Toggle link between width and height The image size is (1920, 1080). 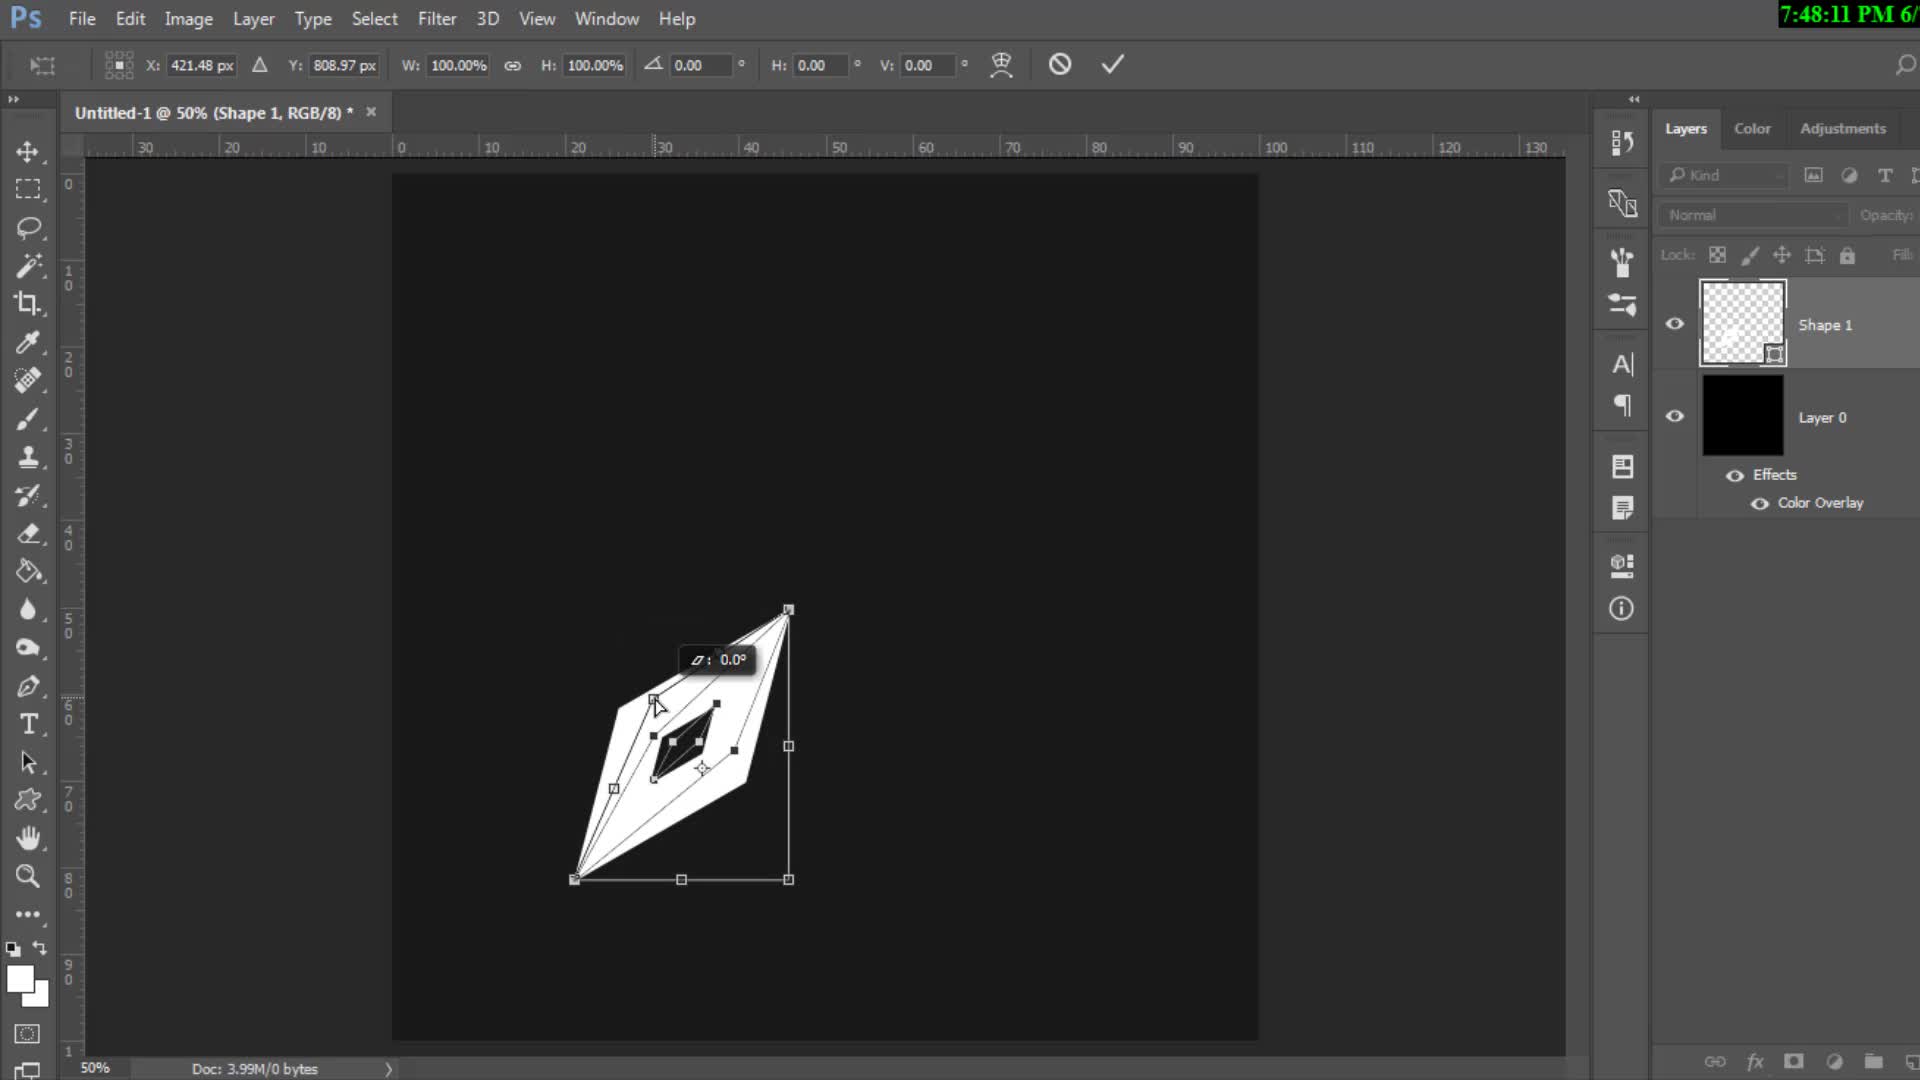tap(512, 66)
